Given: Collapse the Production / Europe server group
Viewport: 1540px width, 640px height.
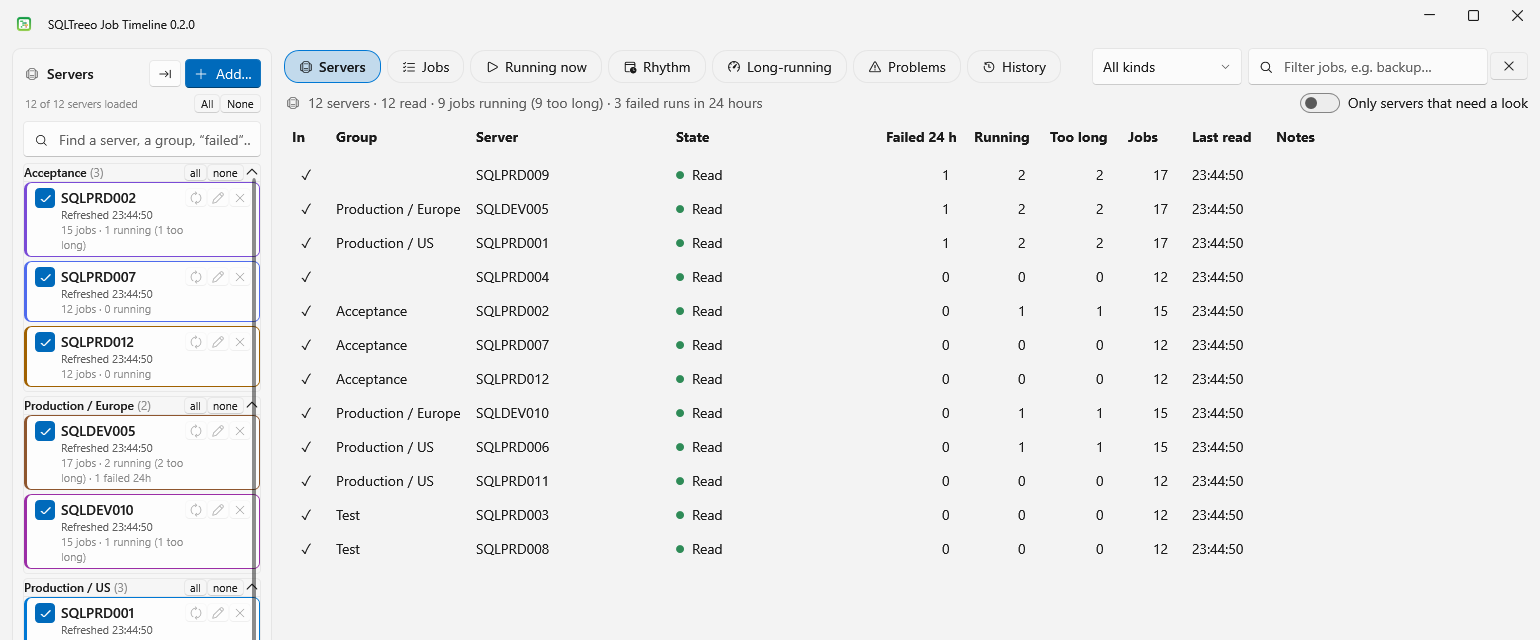Looking at the screenshot, I should pyautogui.click(x=252, y=406).
